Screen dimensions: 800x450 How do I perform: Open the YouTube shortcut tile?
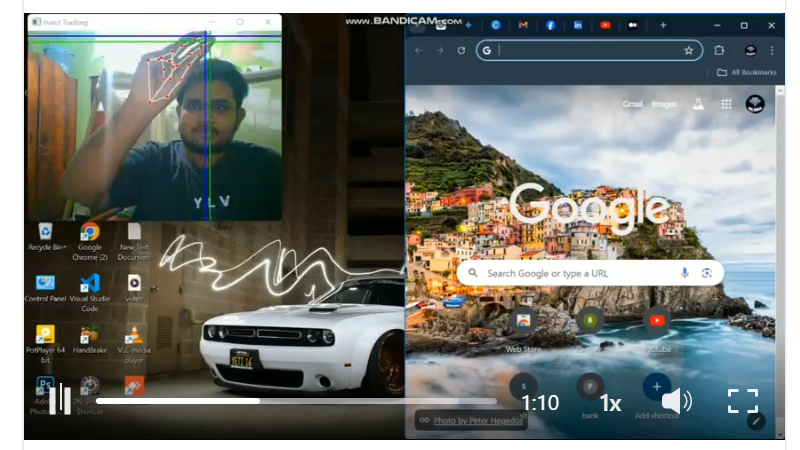[x=657, y=330]
